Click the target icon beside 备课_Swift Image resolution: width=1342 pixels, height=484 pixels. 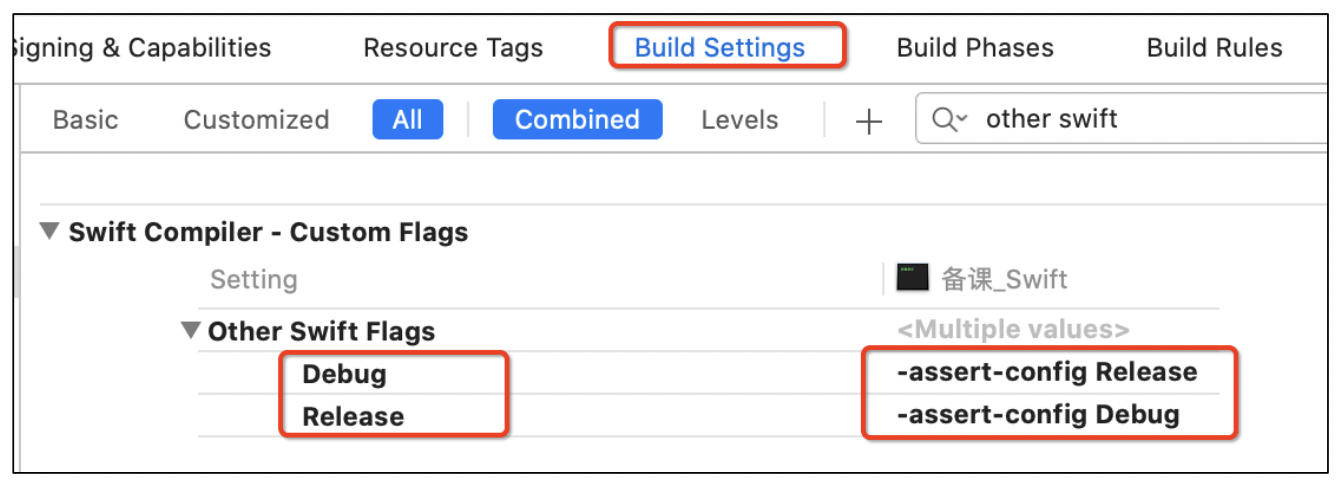click(912, 277)
